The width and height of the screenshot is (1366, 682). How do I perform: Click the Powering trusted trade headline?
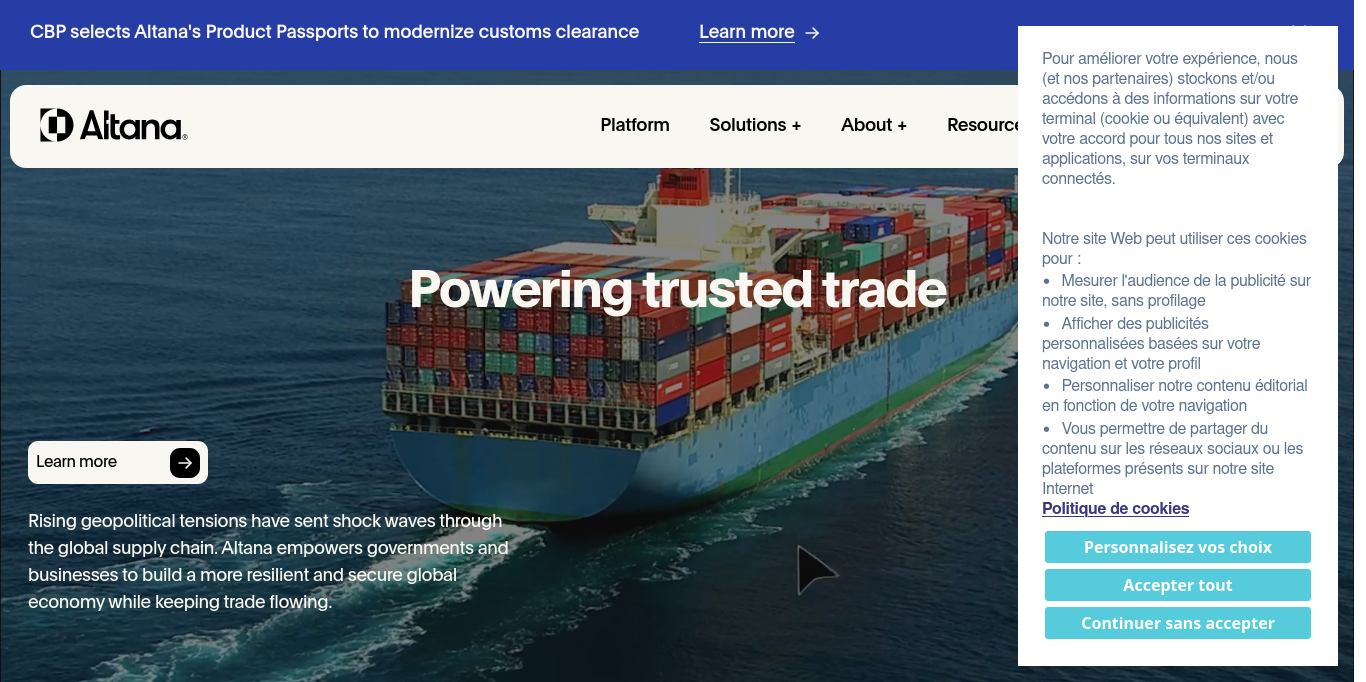click(x=678, y=289)
